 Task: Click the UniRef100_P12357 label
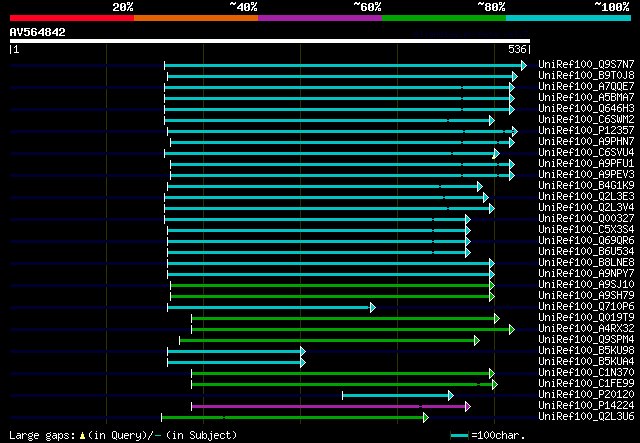(x=586, y=130)
